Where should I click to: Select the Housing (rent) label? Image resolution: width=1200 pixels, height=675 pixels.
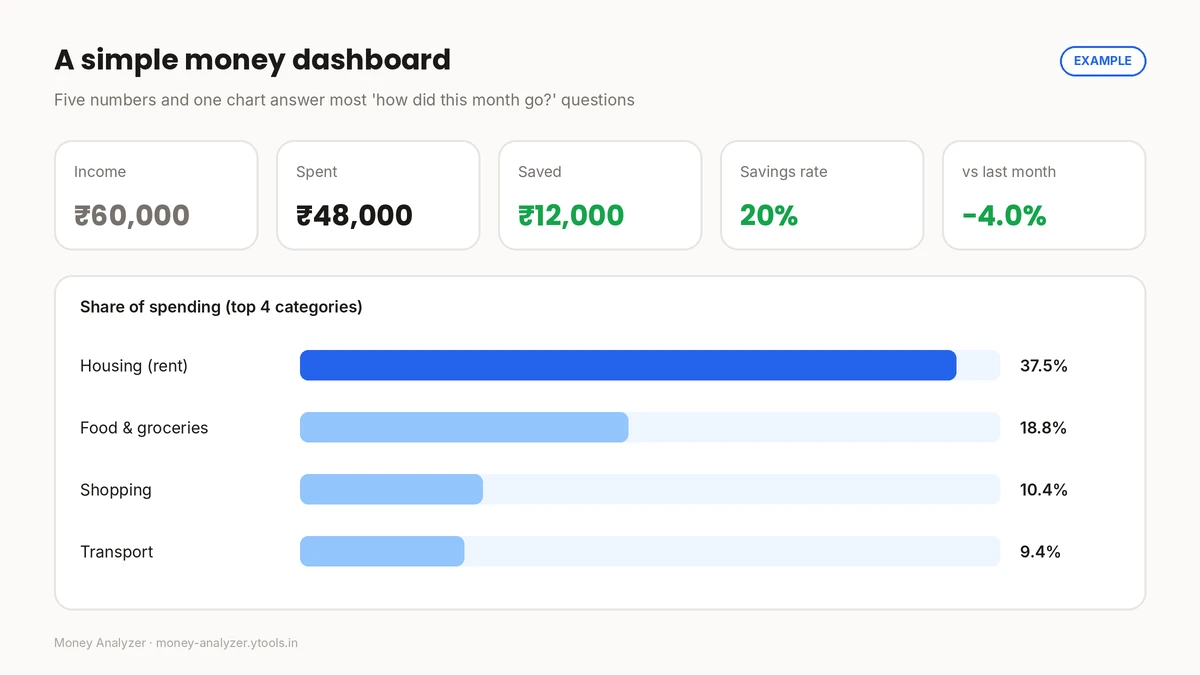pos(134,366)
